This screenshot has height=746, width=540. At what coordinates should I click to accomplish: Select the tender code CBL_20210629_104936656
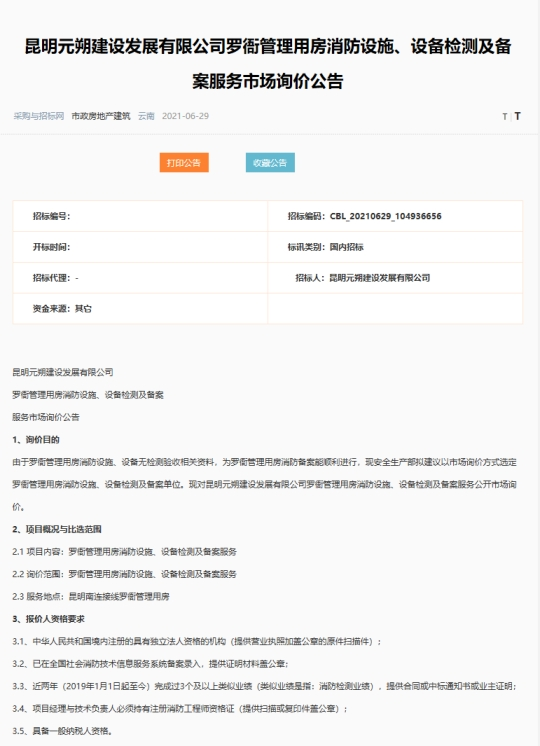pos(385,216)
